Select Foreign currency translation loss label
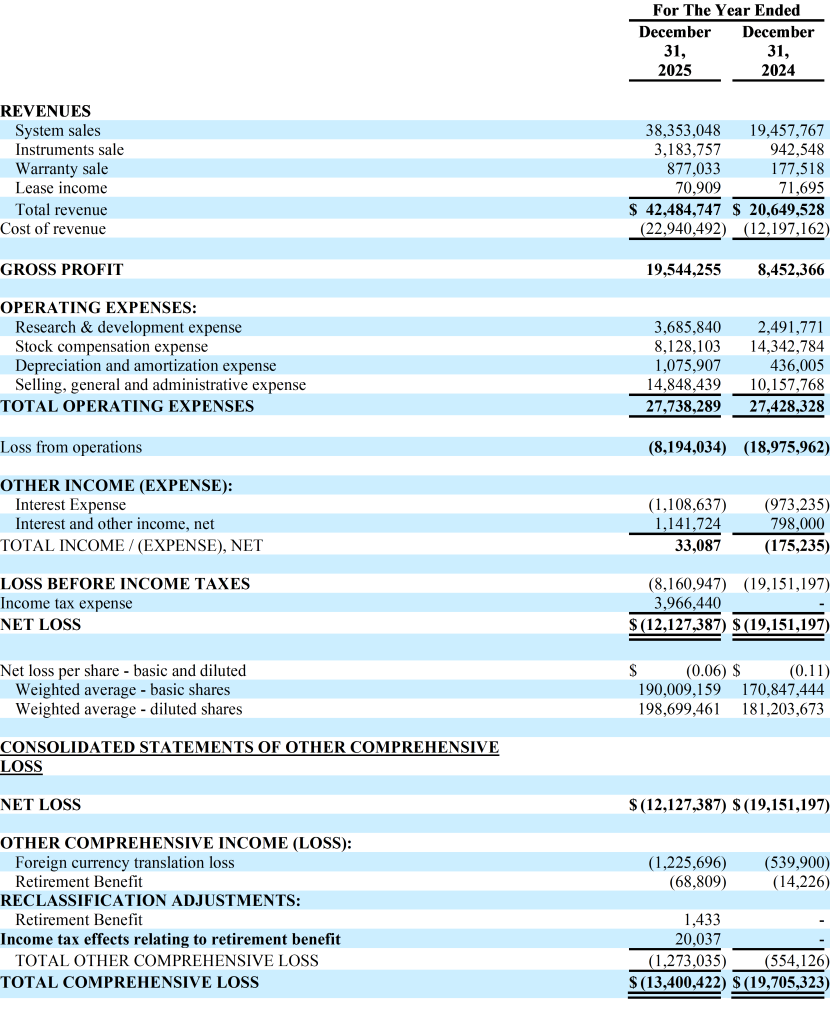This screenshot has height=1024, width=830. point(125,862)
